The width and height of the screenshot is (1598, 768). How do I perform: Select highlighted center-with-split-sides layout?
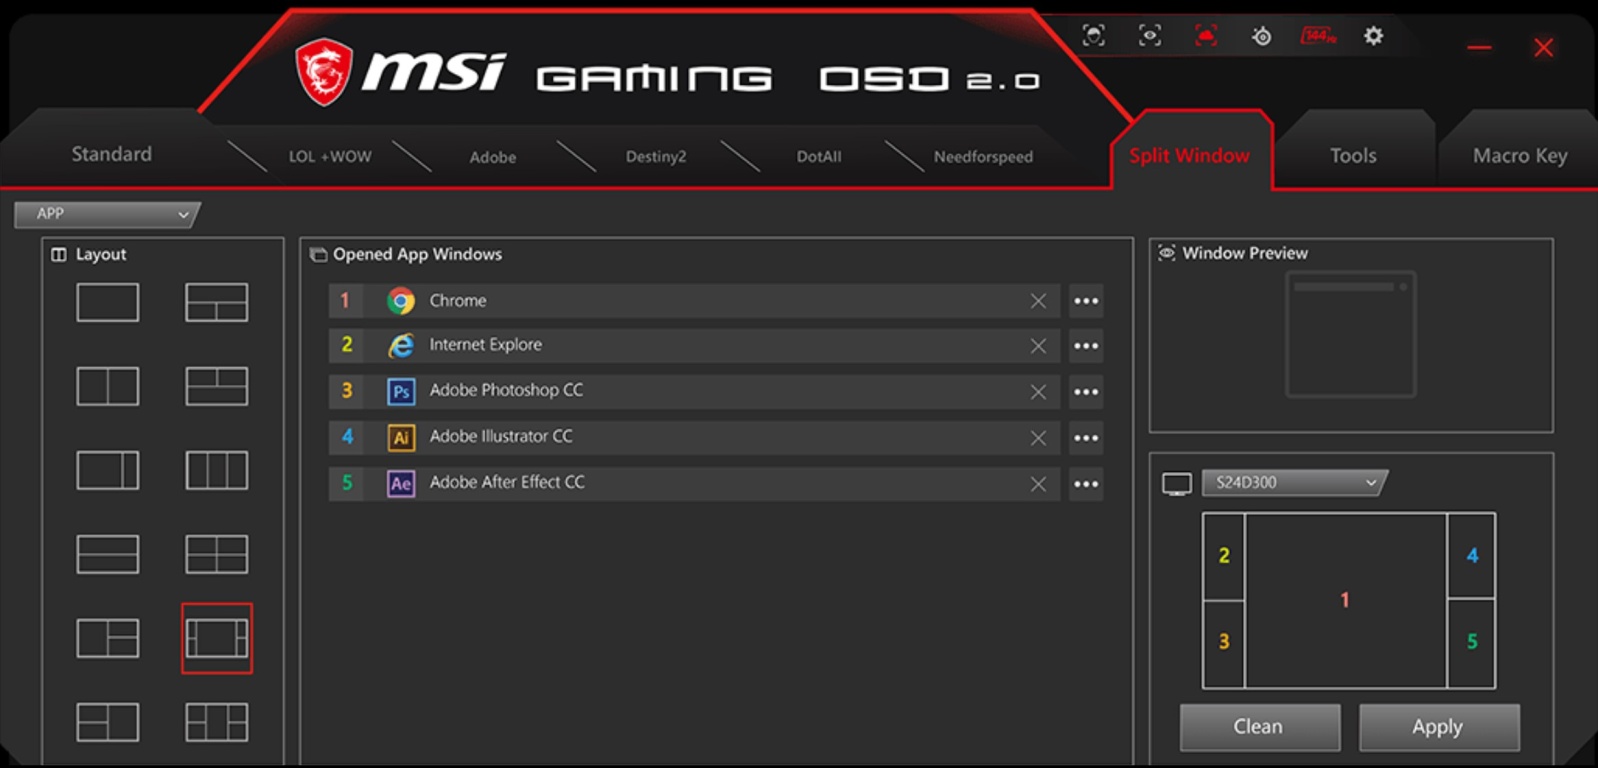[217, 638]
